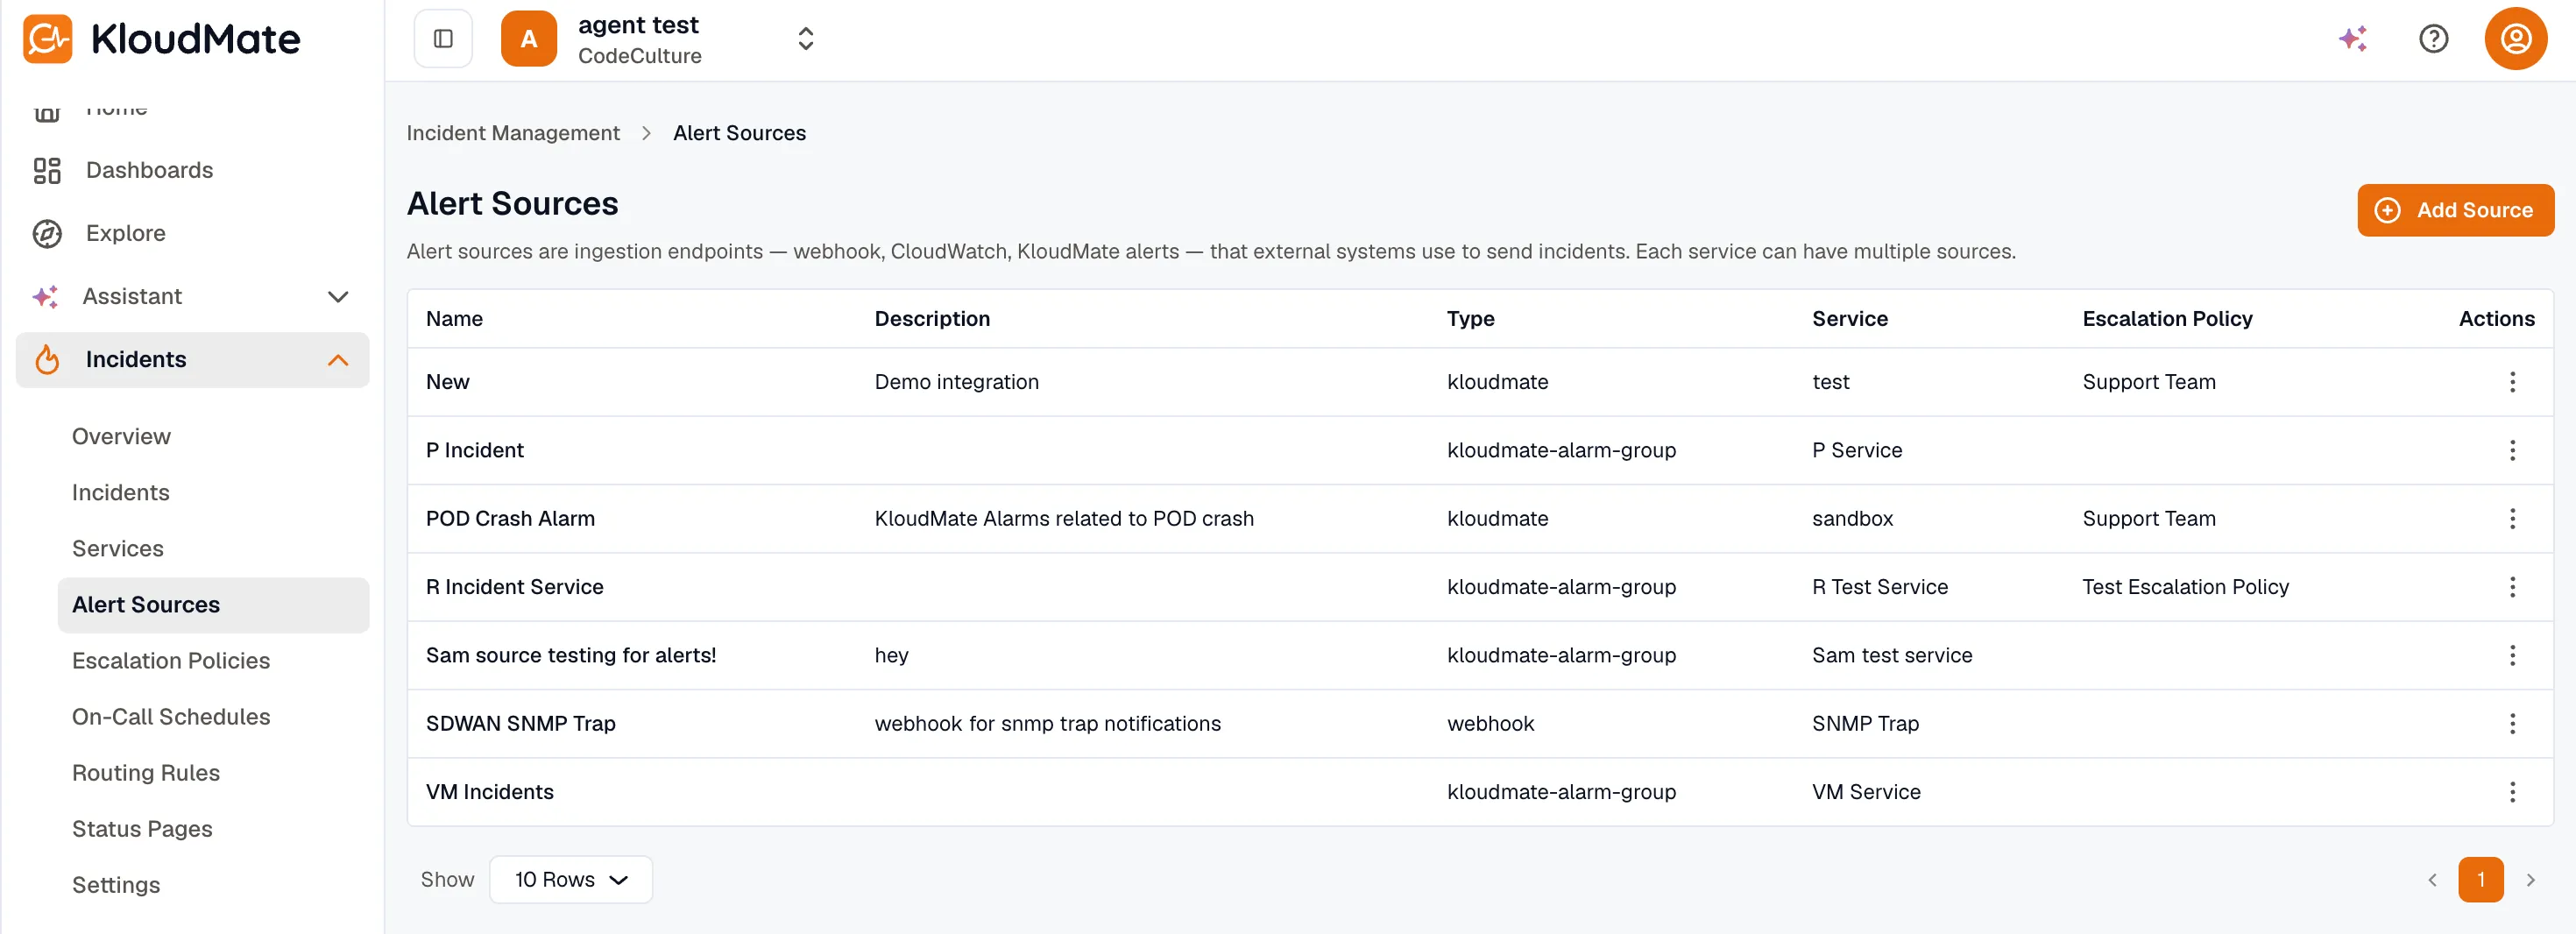Open the user profile avatar

pyautogui.click(x=2515, y=39)
